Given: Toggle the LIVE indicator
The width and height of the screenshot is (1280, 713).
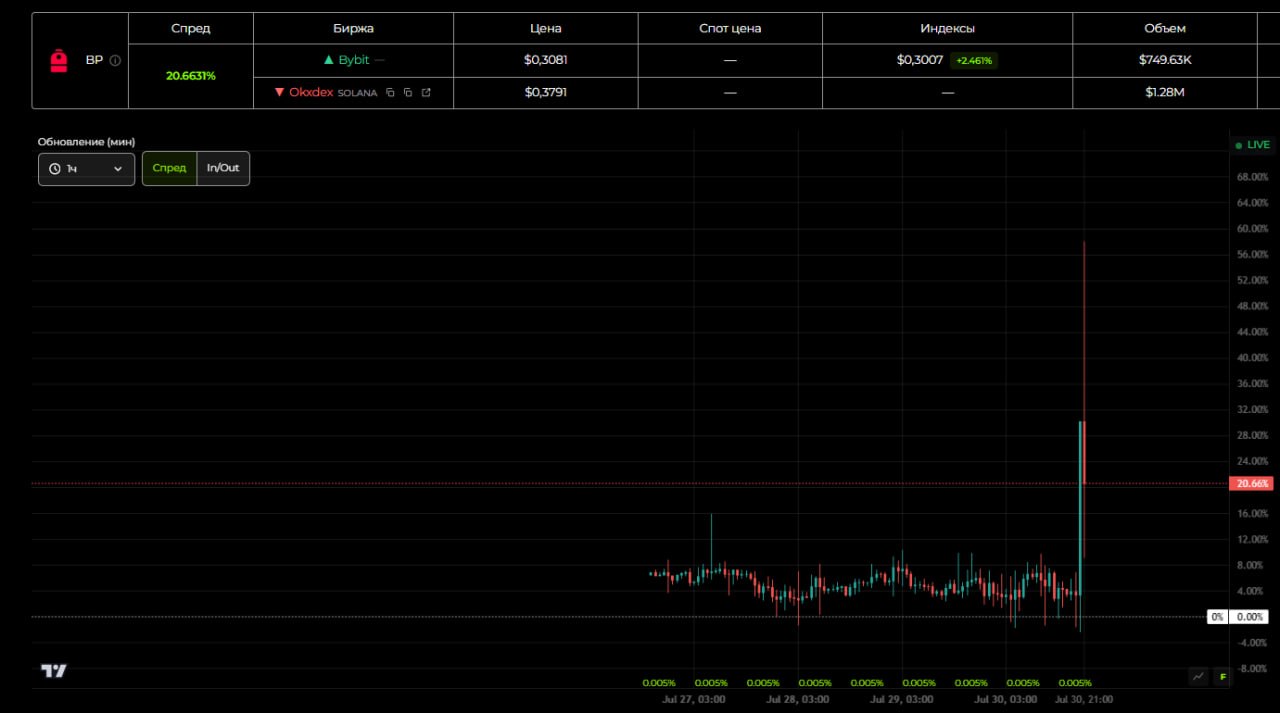Looking at the screenshot, I should click(1251, 145).
